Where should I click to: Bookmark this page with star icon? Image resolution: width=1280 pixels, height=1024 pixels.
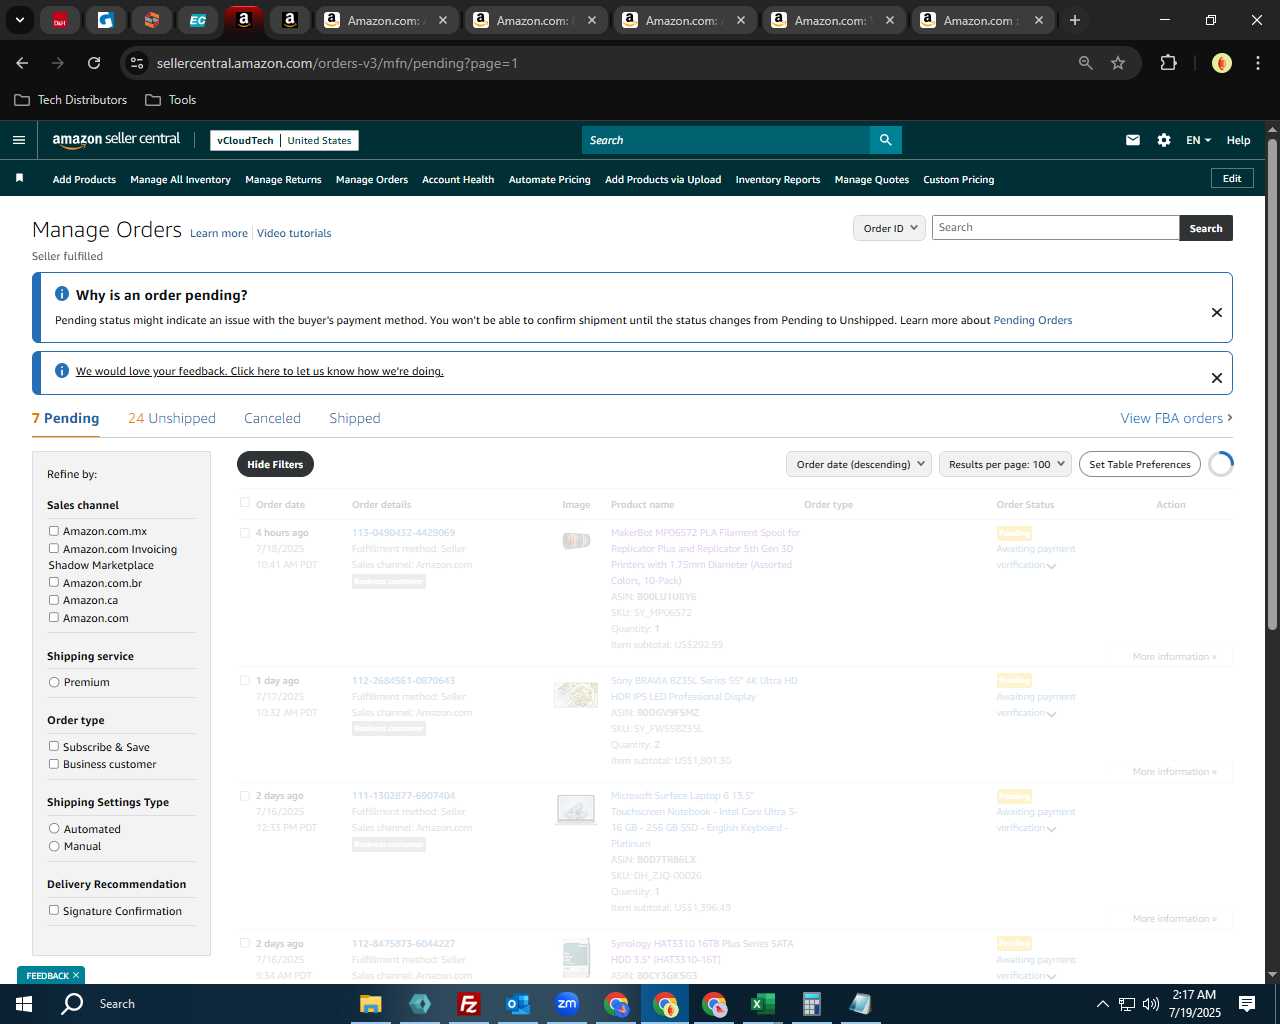(x=1118, y=63)
